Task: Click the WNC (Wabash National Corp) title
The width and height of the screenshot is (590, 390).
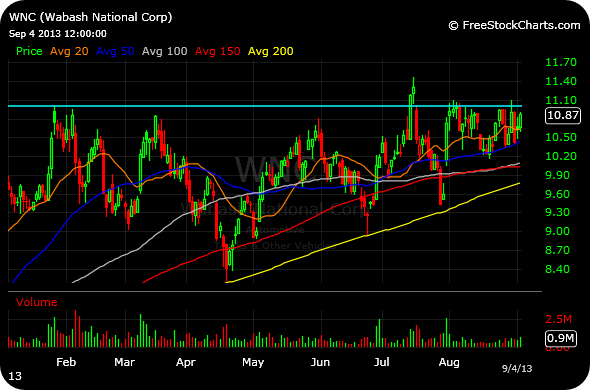Action: tap(90, 17)
